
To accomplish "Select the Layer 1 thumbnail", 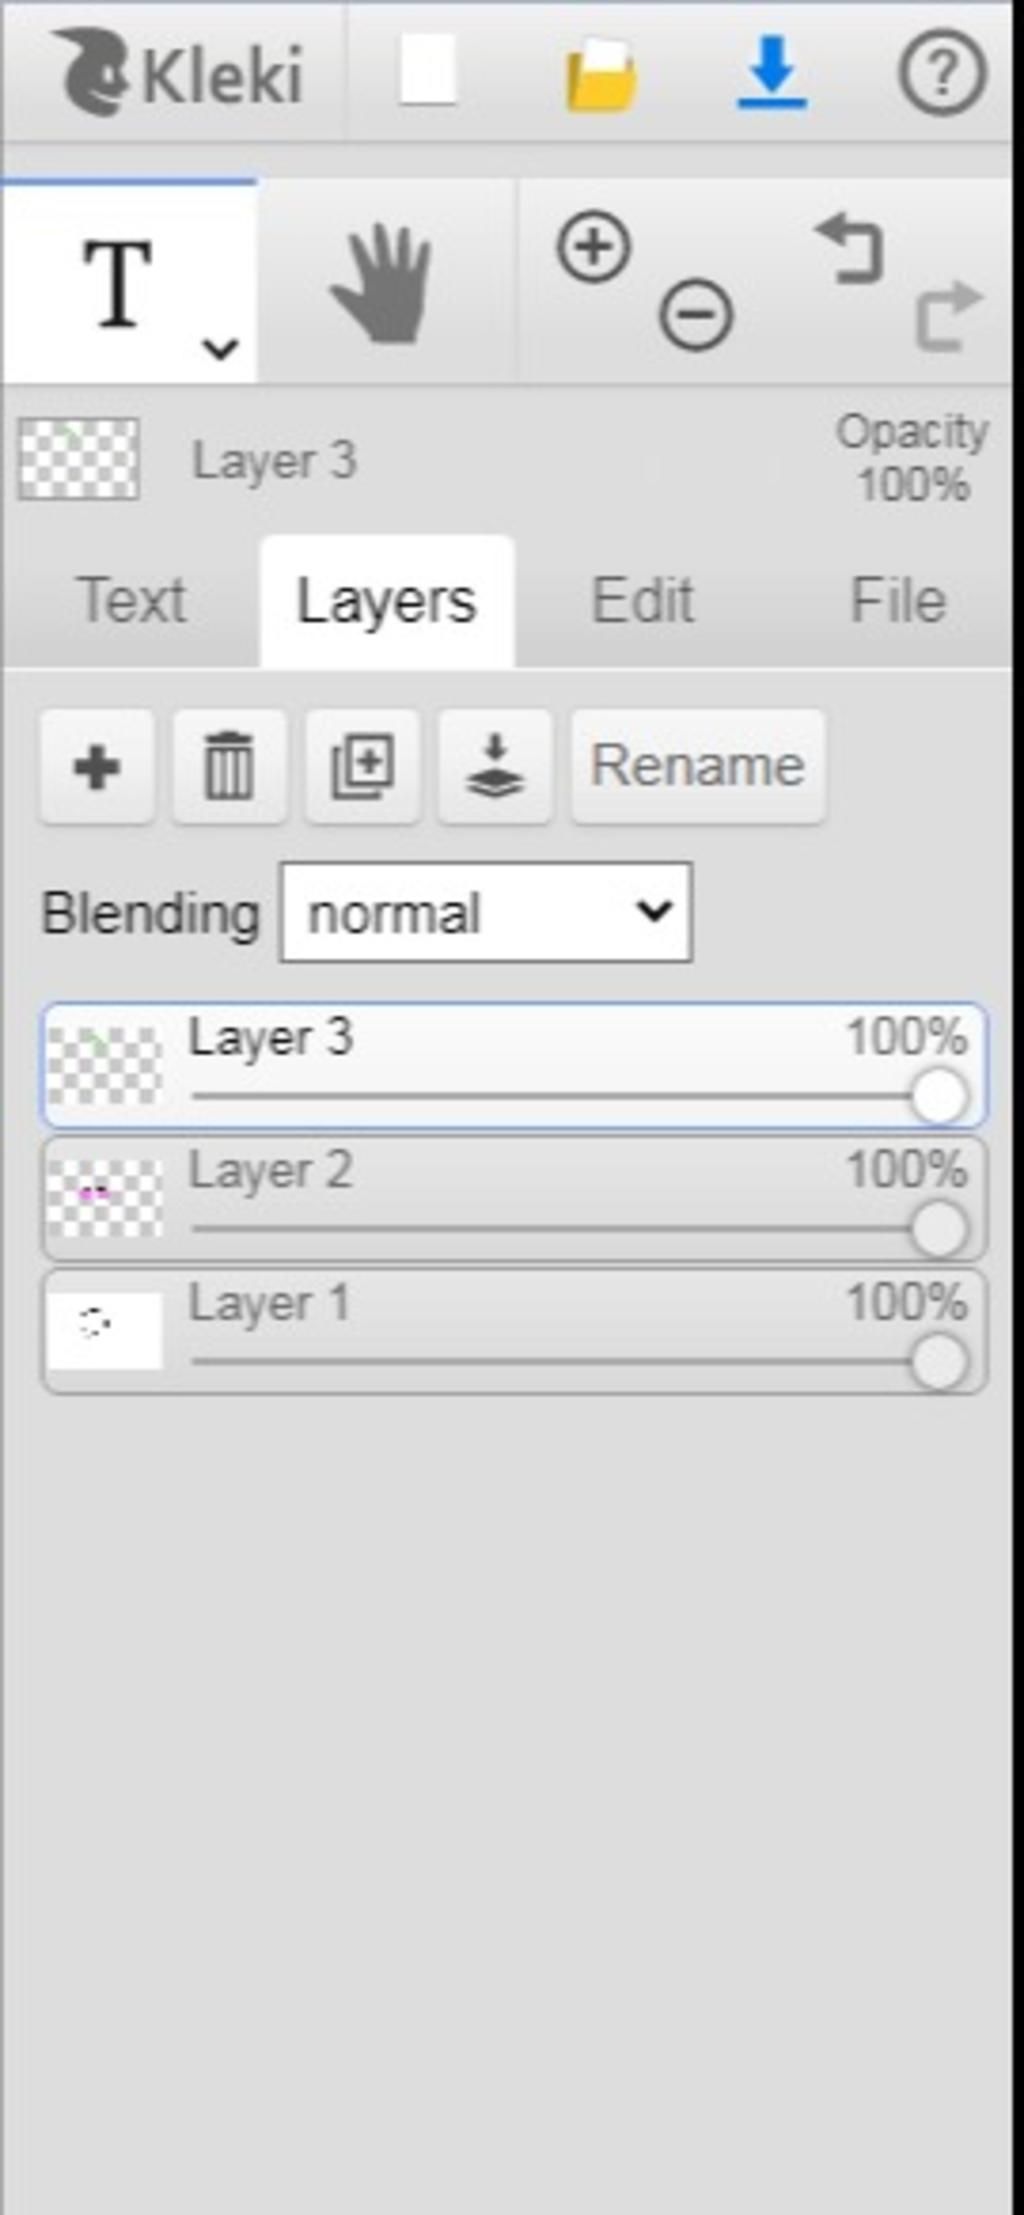I will click(x=105, y=1331).
